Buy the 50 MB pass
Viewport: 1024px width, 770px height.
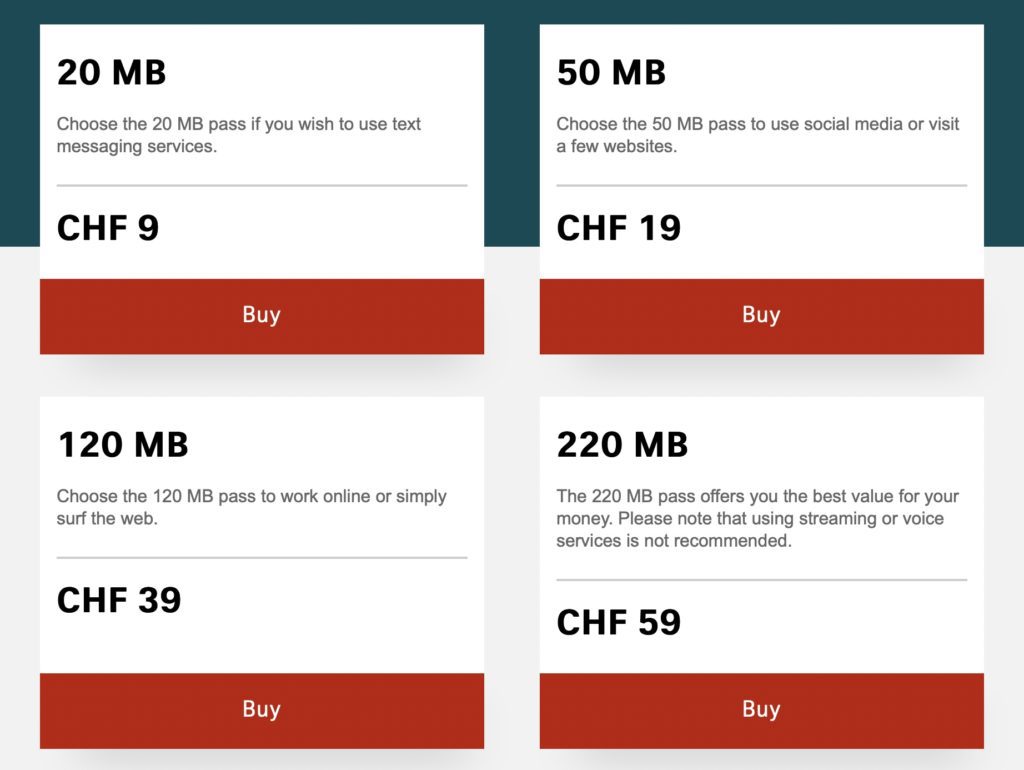[x=761, y=315]
